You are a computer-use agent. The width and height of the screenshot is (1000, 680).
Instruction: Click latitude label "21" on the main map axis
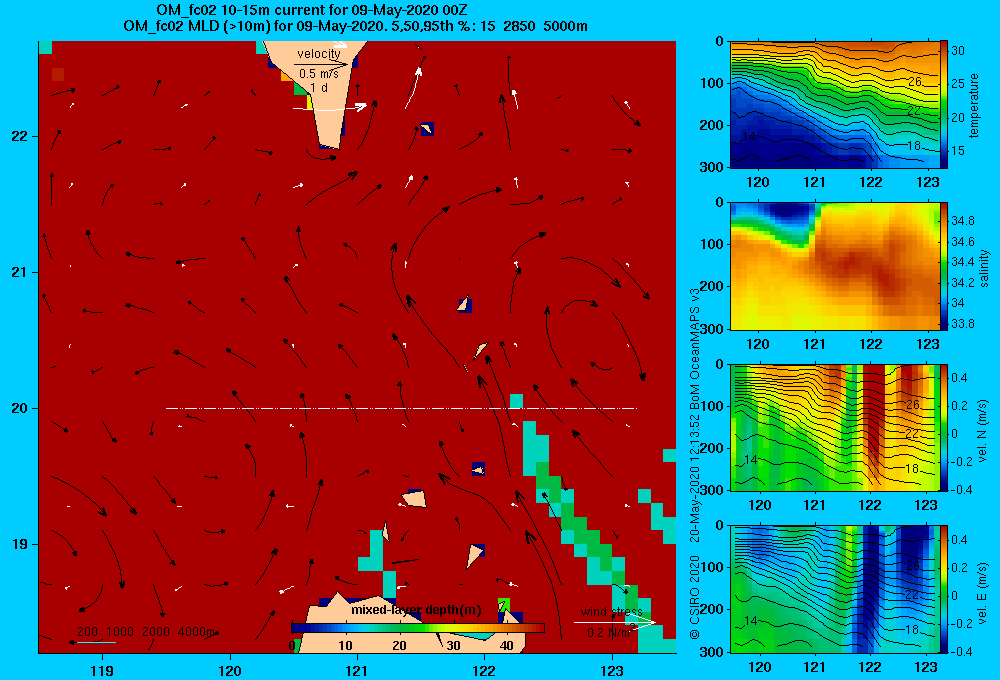(x=19, y=272)
